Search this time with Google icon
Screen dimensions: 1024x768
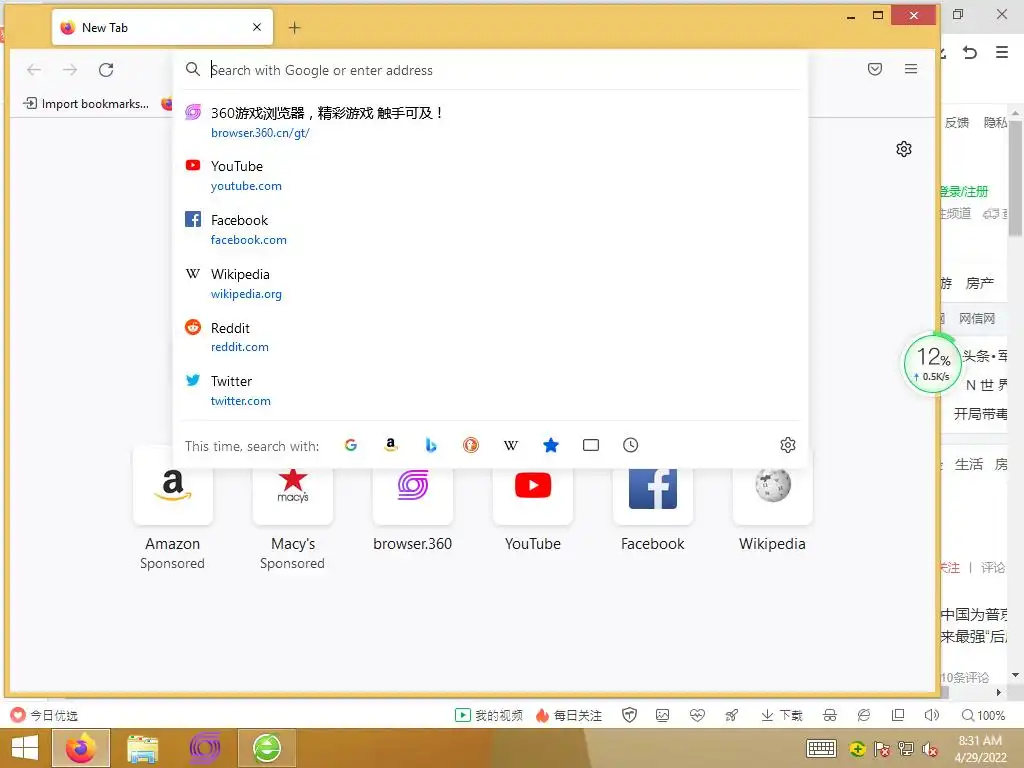(351, 445)
